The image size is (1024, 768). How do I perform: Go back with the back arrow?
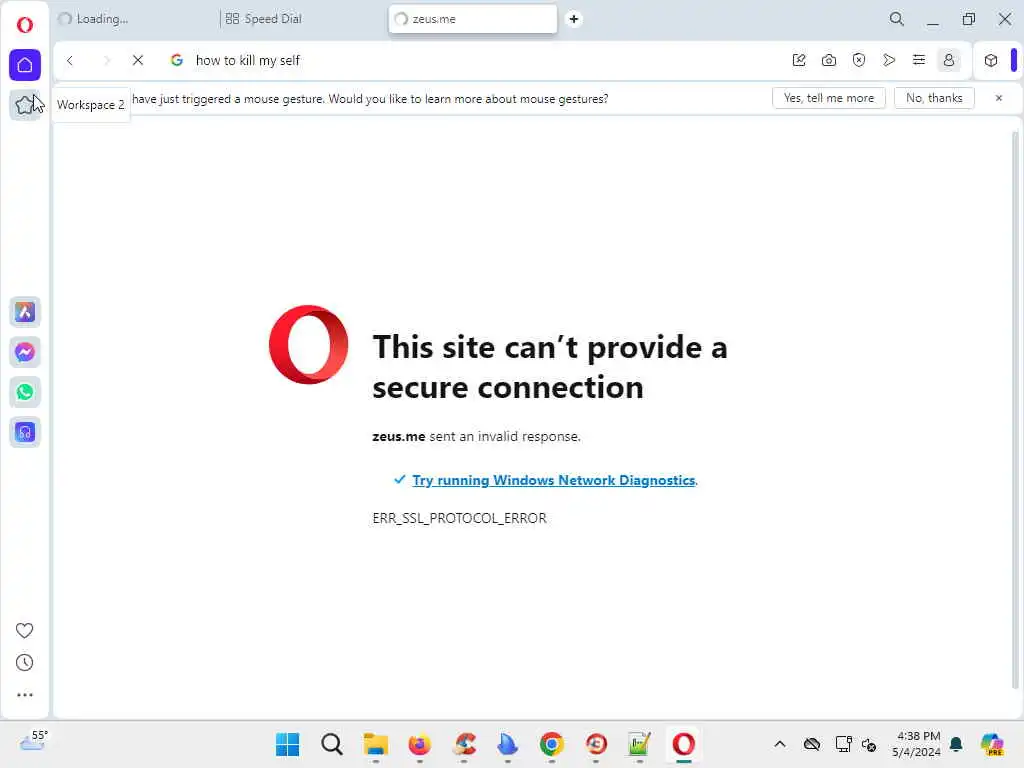[x=70, y=60]
